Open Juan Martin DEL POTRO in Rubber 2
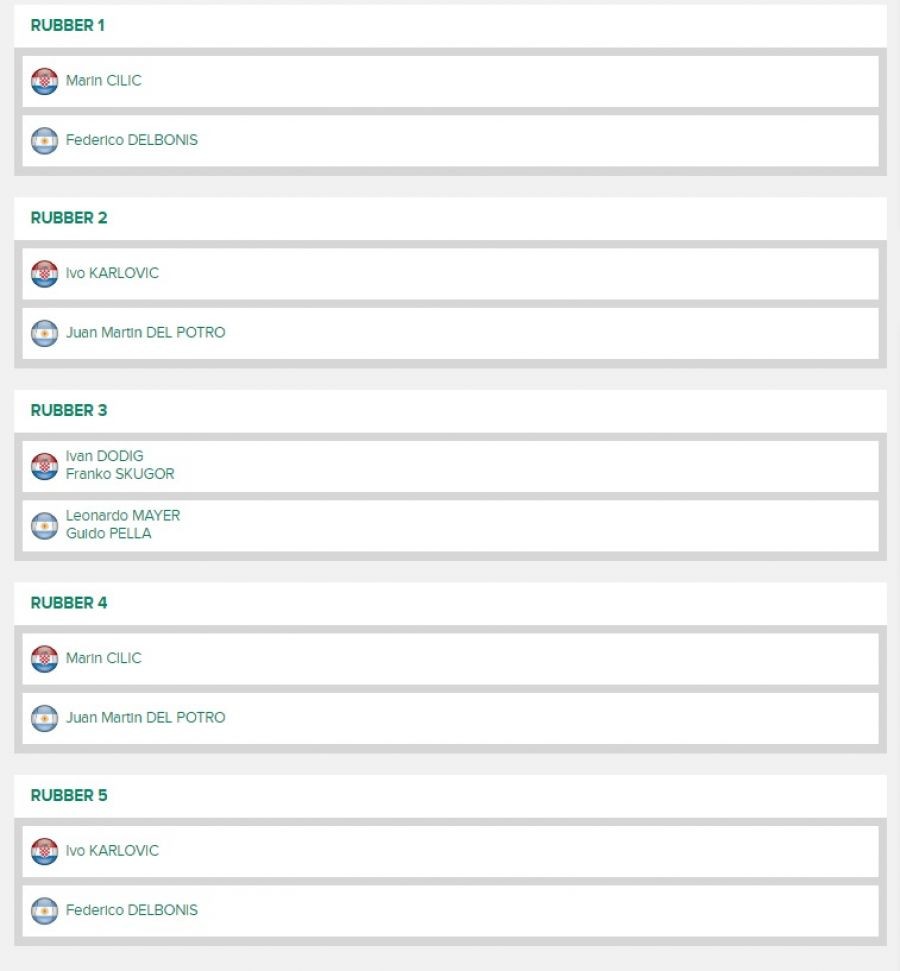The height and width of the screenshot is (971, 900). tap(146, 333)
